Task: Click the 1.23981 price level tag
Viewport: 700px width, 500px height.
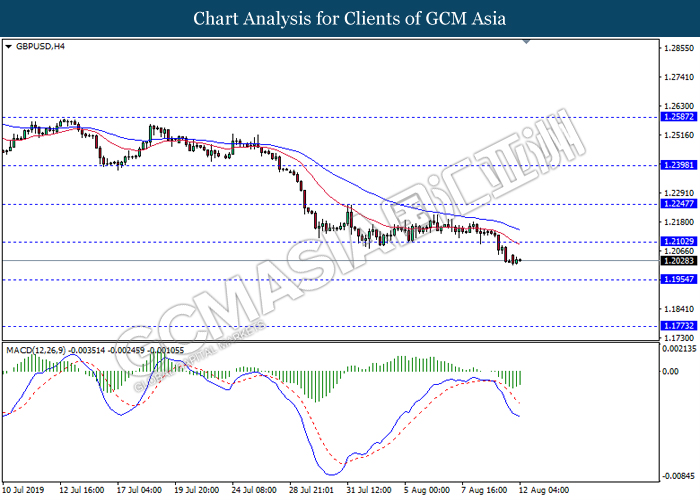Action: pyautogui.click(x=678, y=166)
